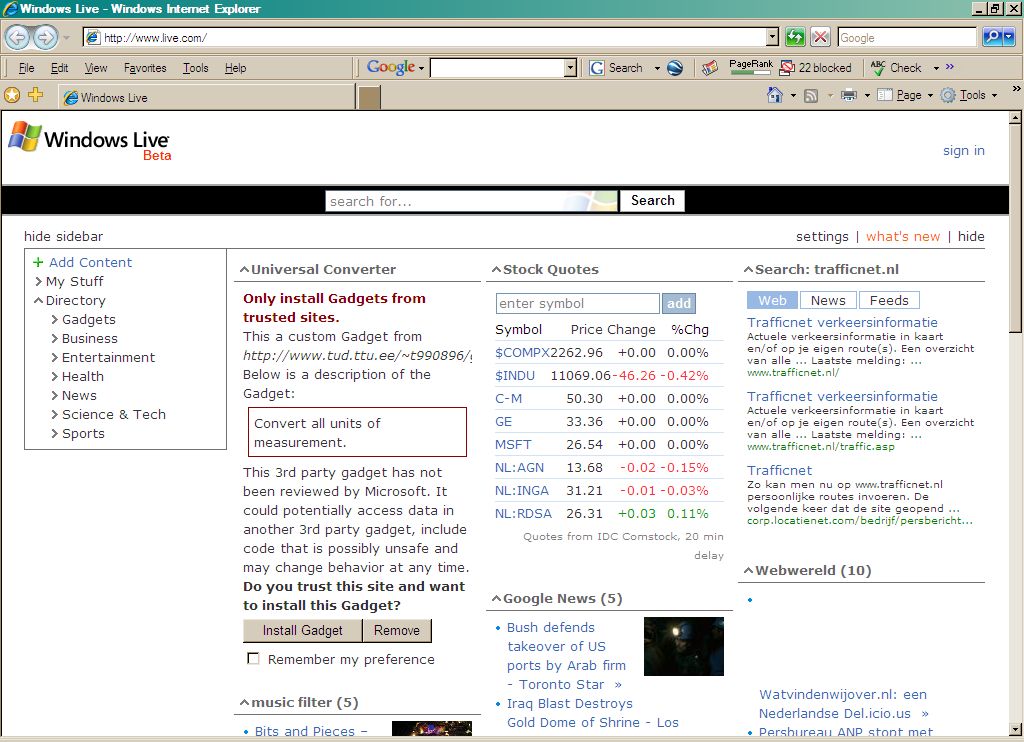Viewport: 1024px width, 742px height.
Task: Open the File menu
Action: (27, 68)
